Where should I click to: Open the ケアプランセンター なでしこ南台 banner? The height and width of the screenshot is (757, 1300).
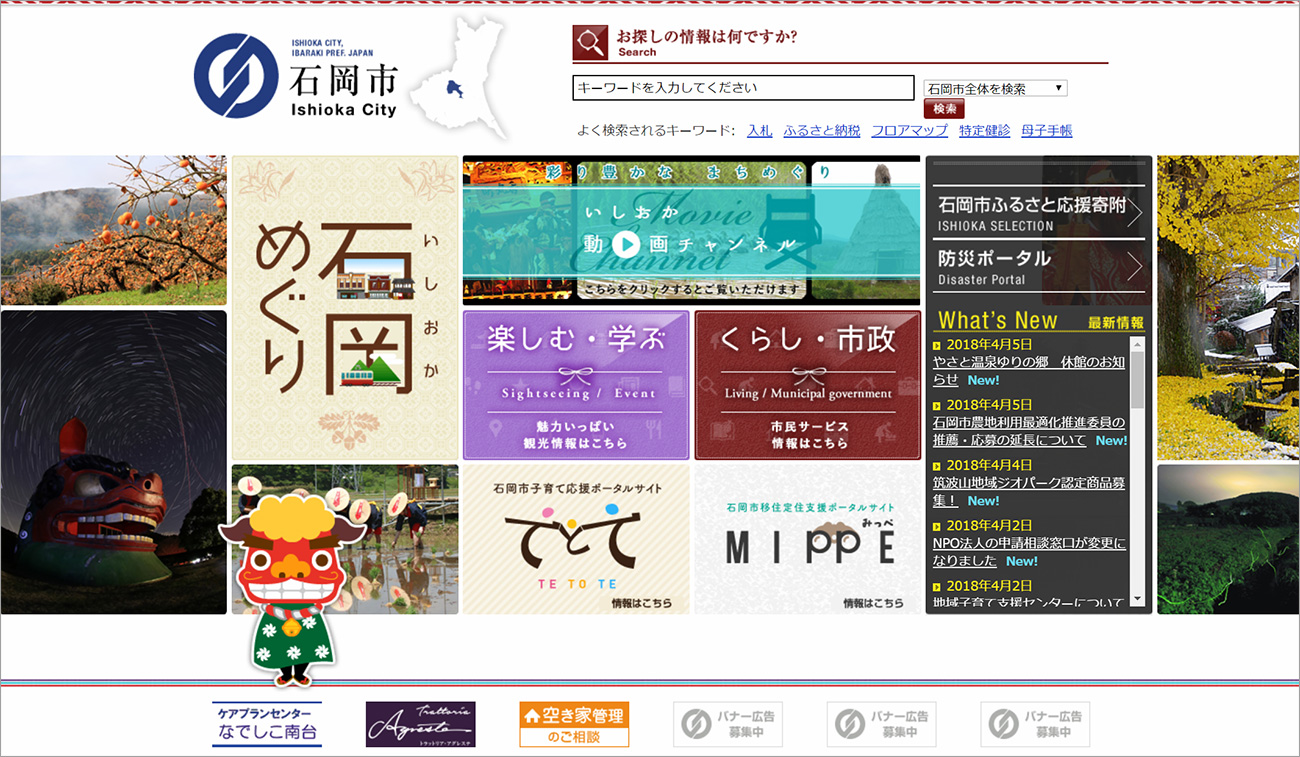(267, 724)
